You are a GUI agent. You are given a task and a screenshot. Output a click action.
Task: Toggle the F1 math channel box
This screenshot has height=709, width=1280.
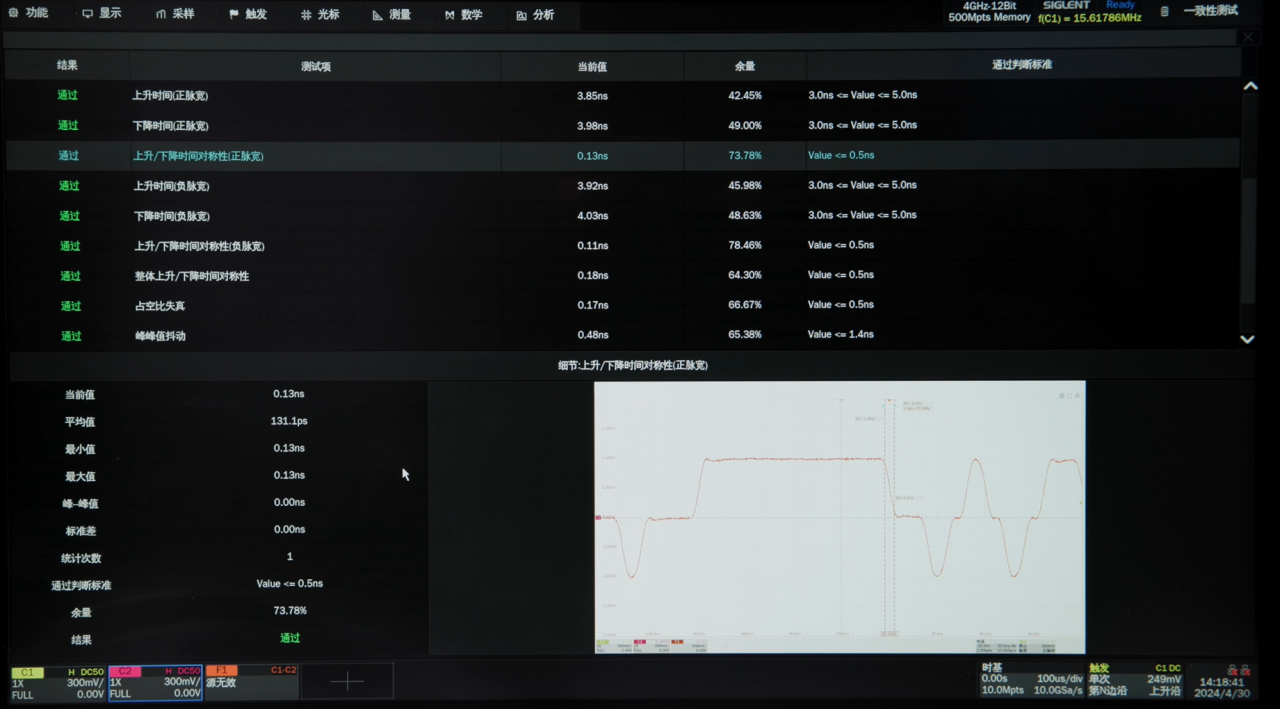[x=252, y=682]
